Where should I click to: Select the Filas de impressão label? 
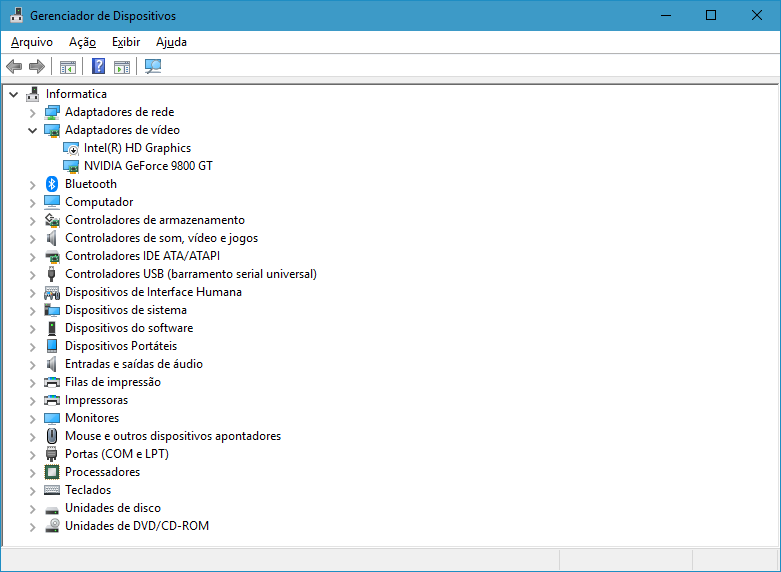[113, 382]
